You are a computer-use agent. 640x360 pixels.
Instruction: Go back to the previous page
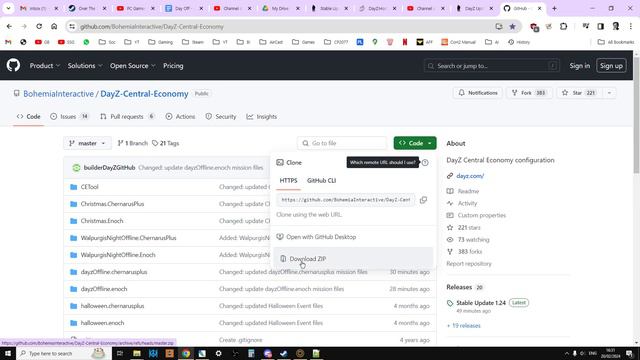pos(9,27)
